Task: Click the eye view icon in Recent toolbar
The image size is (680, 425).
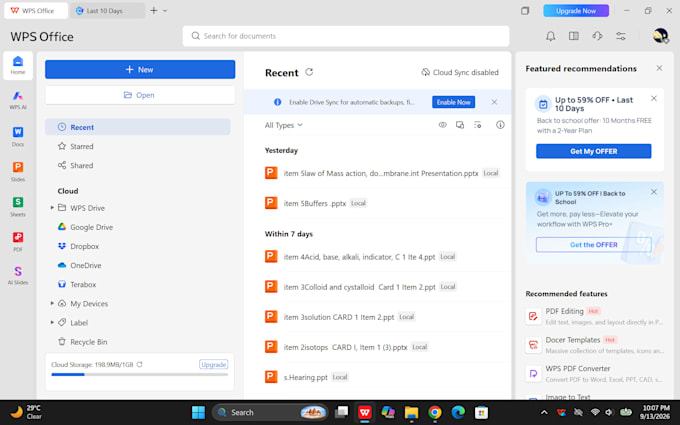Action: pyautogui.click(x=442, y=125)
